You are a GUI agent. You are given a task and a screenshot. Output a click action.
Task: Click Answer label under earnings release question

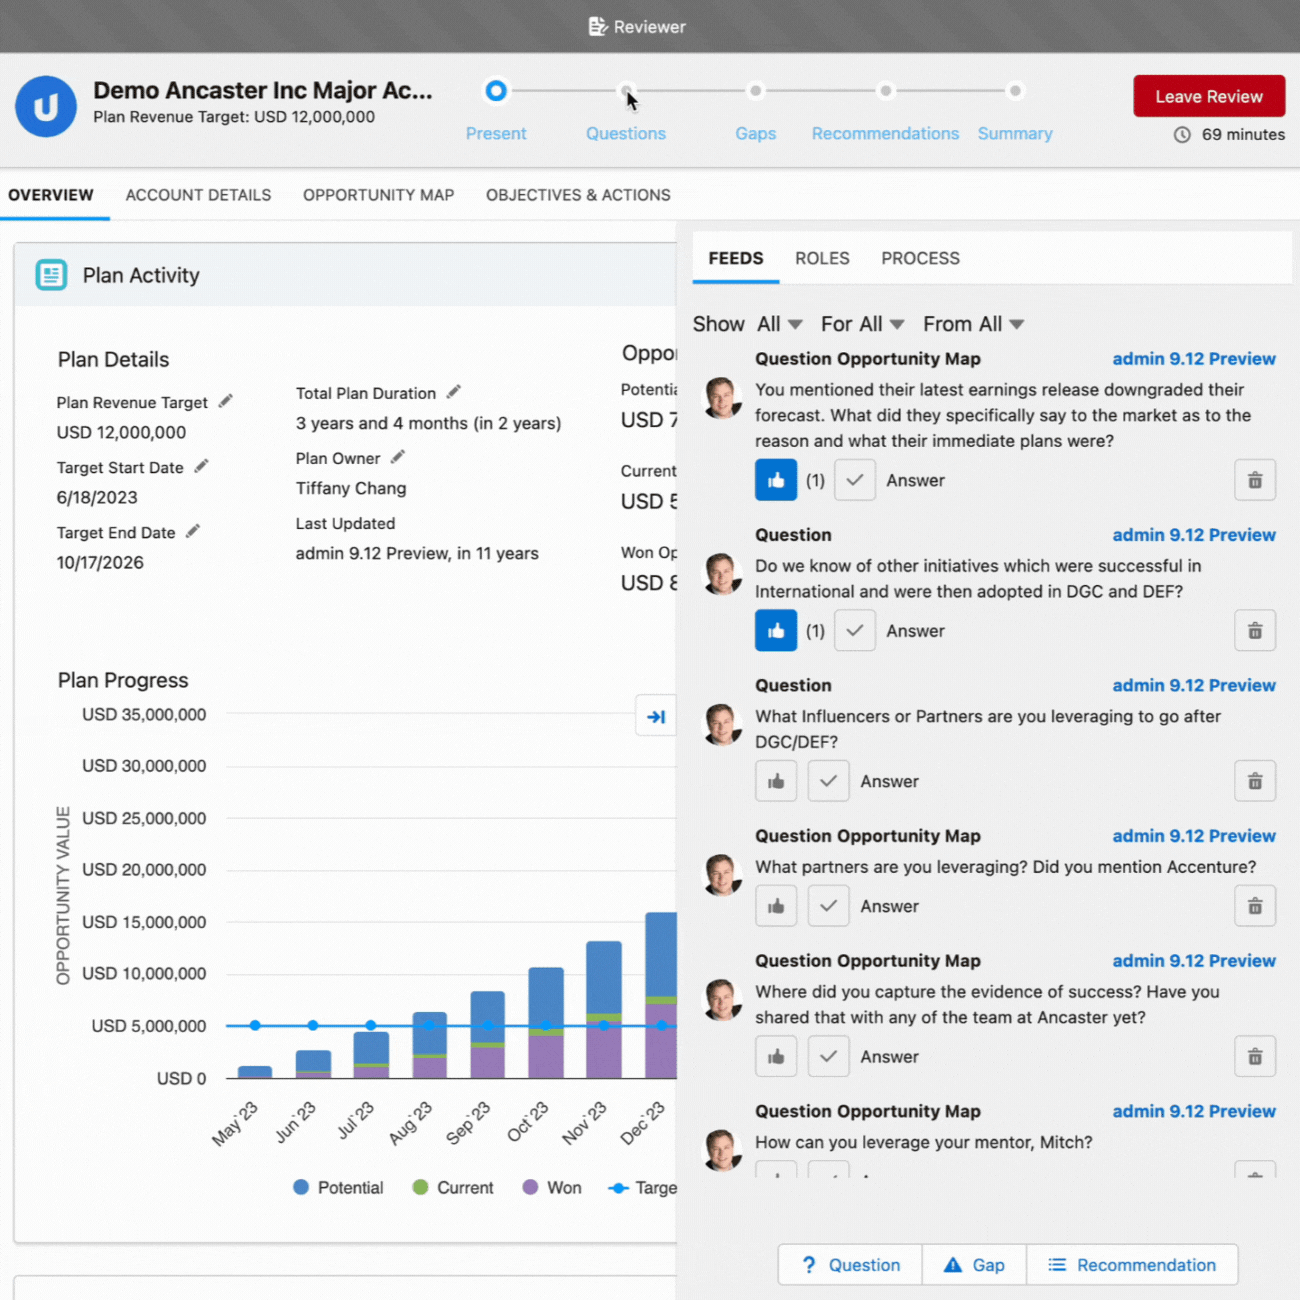pos(915,480)
